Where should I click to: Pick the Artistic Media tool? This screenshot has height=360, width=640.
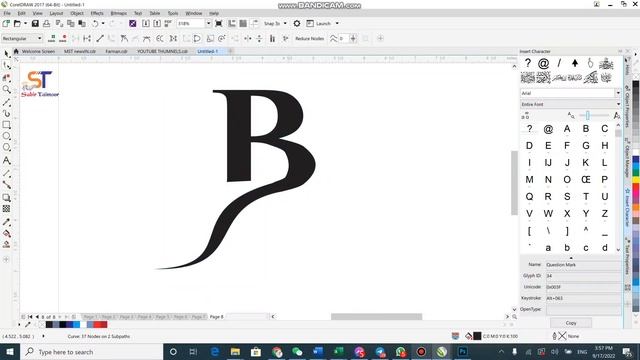click(7, 113)
